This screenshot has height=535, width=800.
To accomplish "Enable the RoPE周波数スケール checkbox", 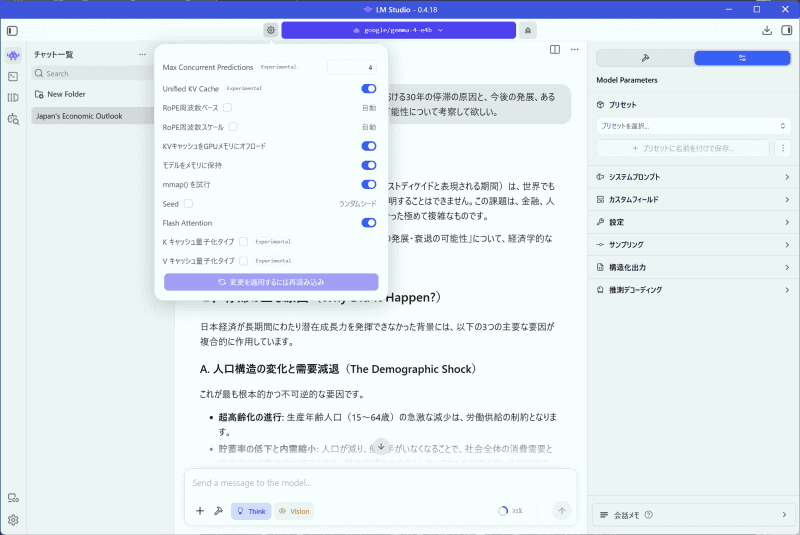I will [x=233, y=126].
